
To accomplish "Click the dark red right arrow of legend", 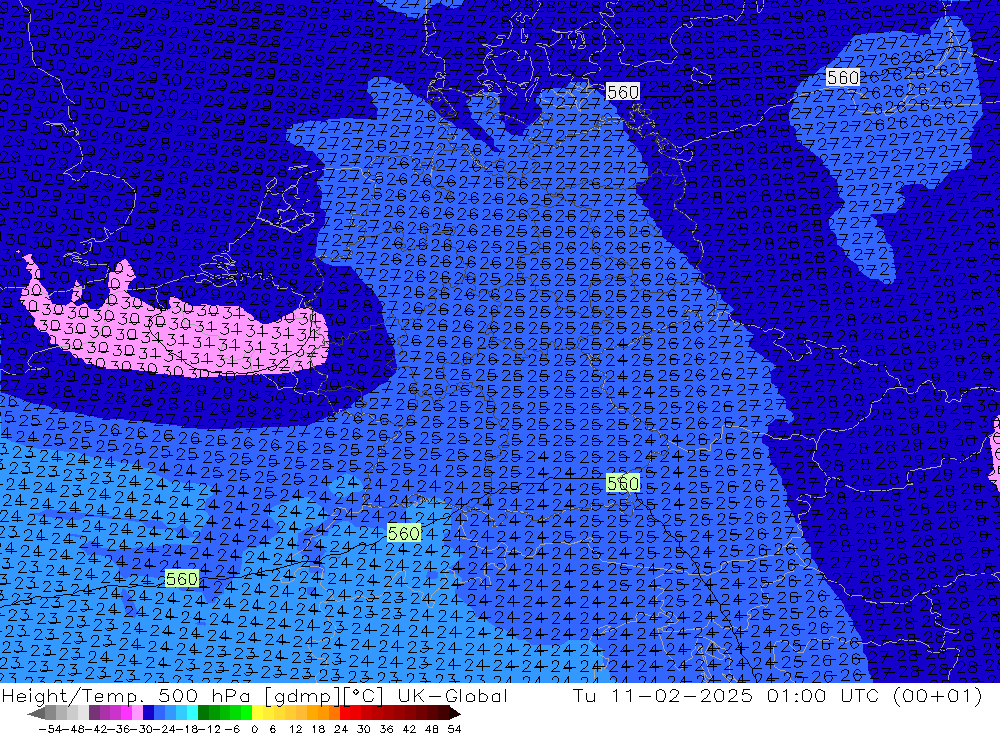I will (454, 714).
